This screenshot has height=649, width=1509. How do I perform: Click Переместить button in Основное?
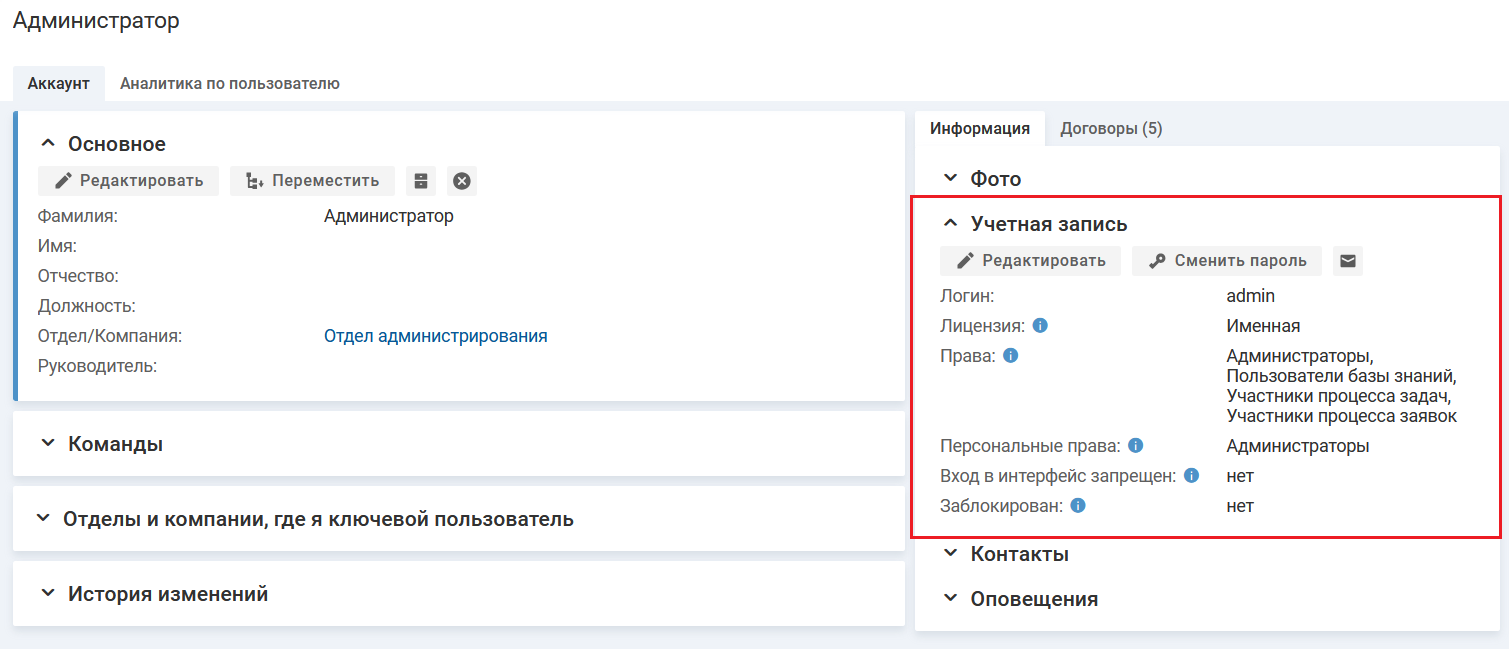[312, 181]
